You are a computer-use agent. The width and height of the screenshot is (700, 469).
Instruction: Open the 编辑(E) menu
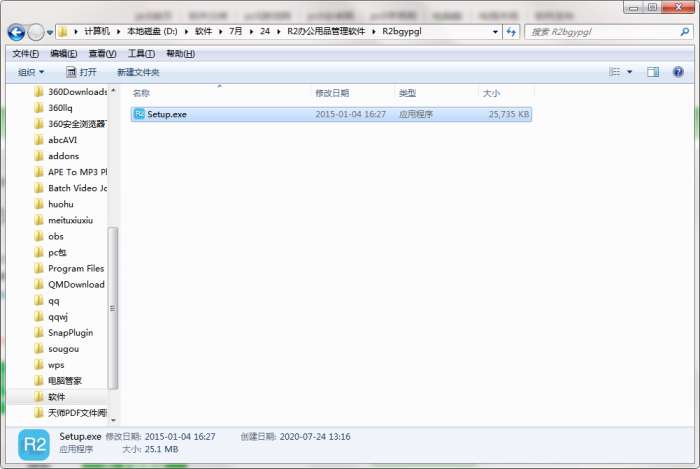[63, 54]
